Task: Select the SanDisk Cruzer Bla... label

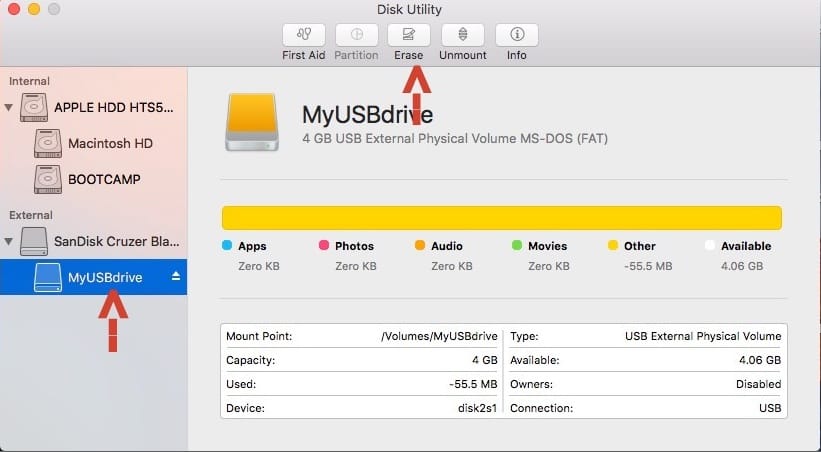Action: 117,241
